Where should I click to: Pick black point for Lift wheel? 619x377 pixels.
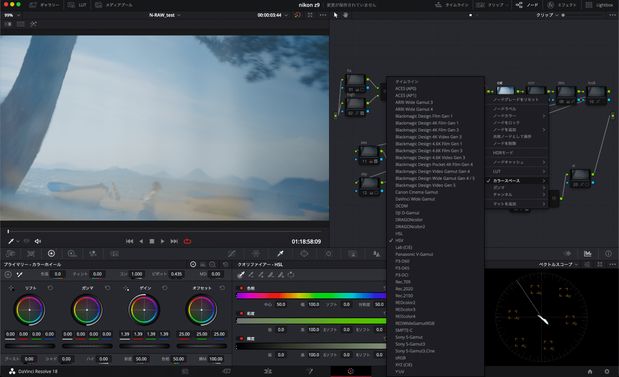[x=11, y=288]
